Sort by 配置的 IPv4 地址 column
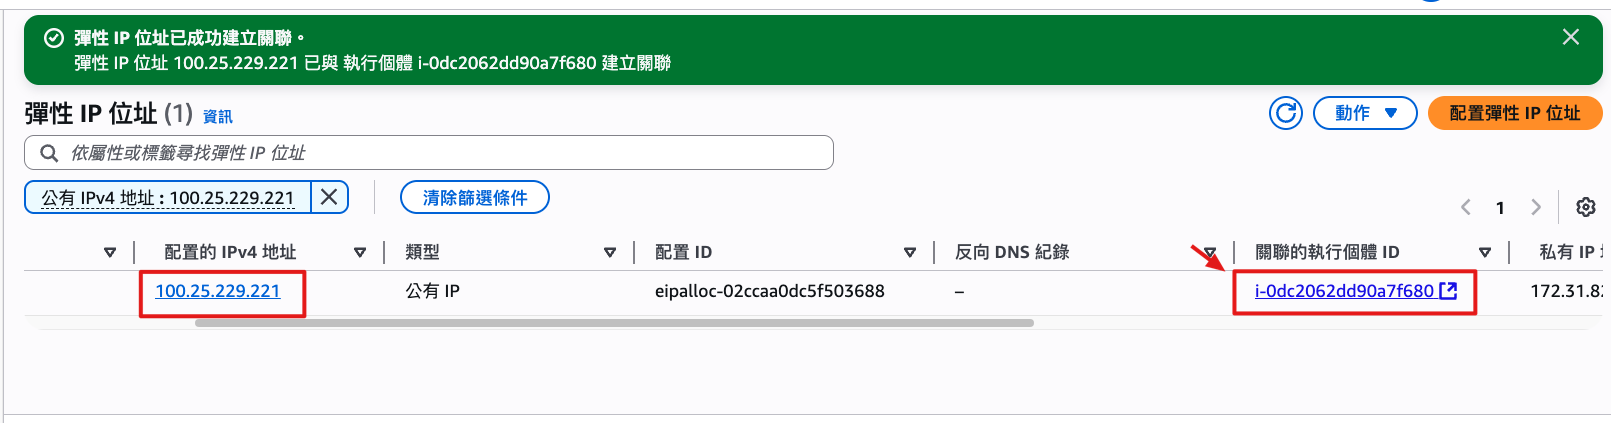 [x=360, y=253]
